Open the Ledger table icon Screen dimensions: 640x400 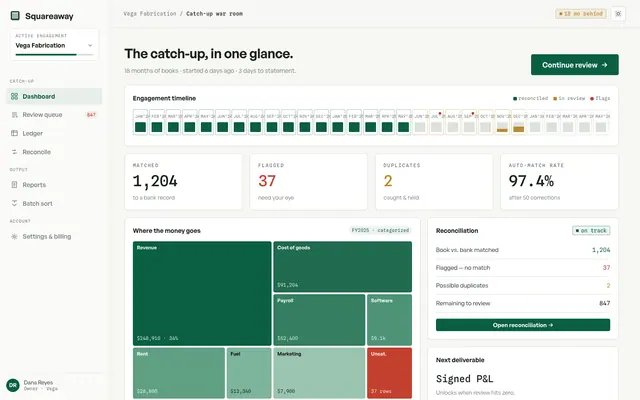pos(14,133)
